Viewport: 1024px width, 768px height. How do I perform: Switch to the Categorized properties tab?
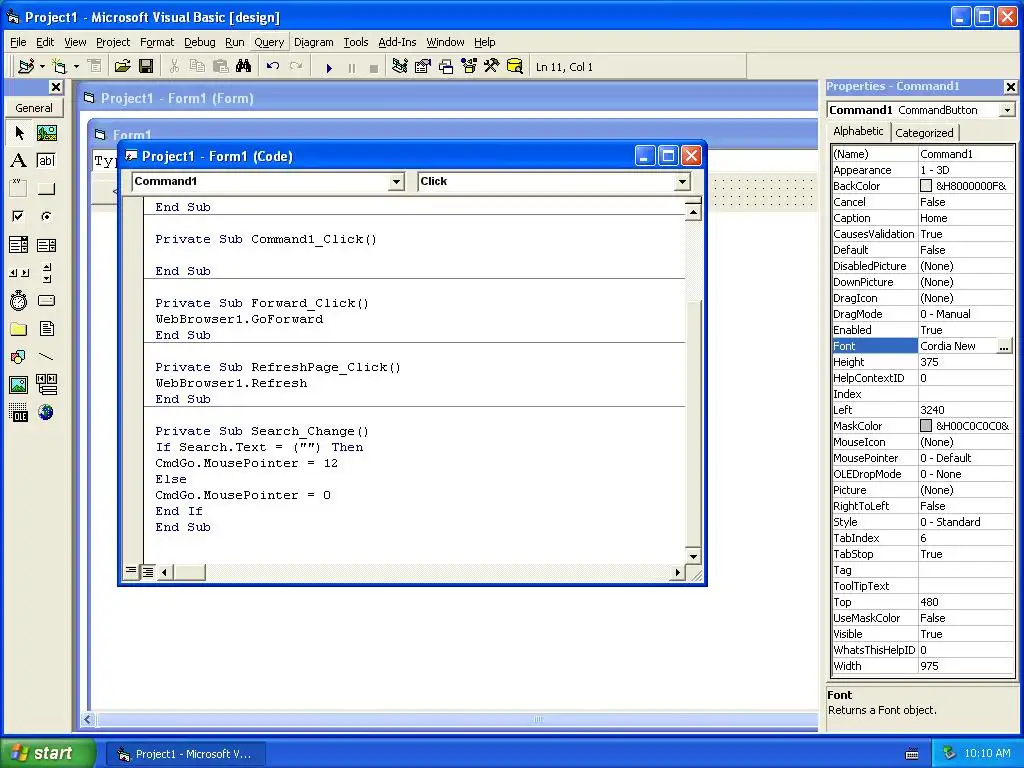[924, 133]
